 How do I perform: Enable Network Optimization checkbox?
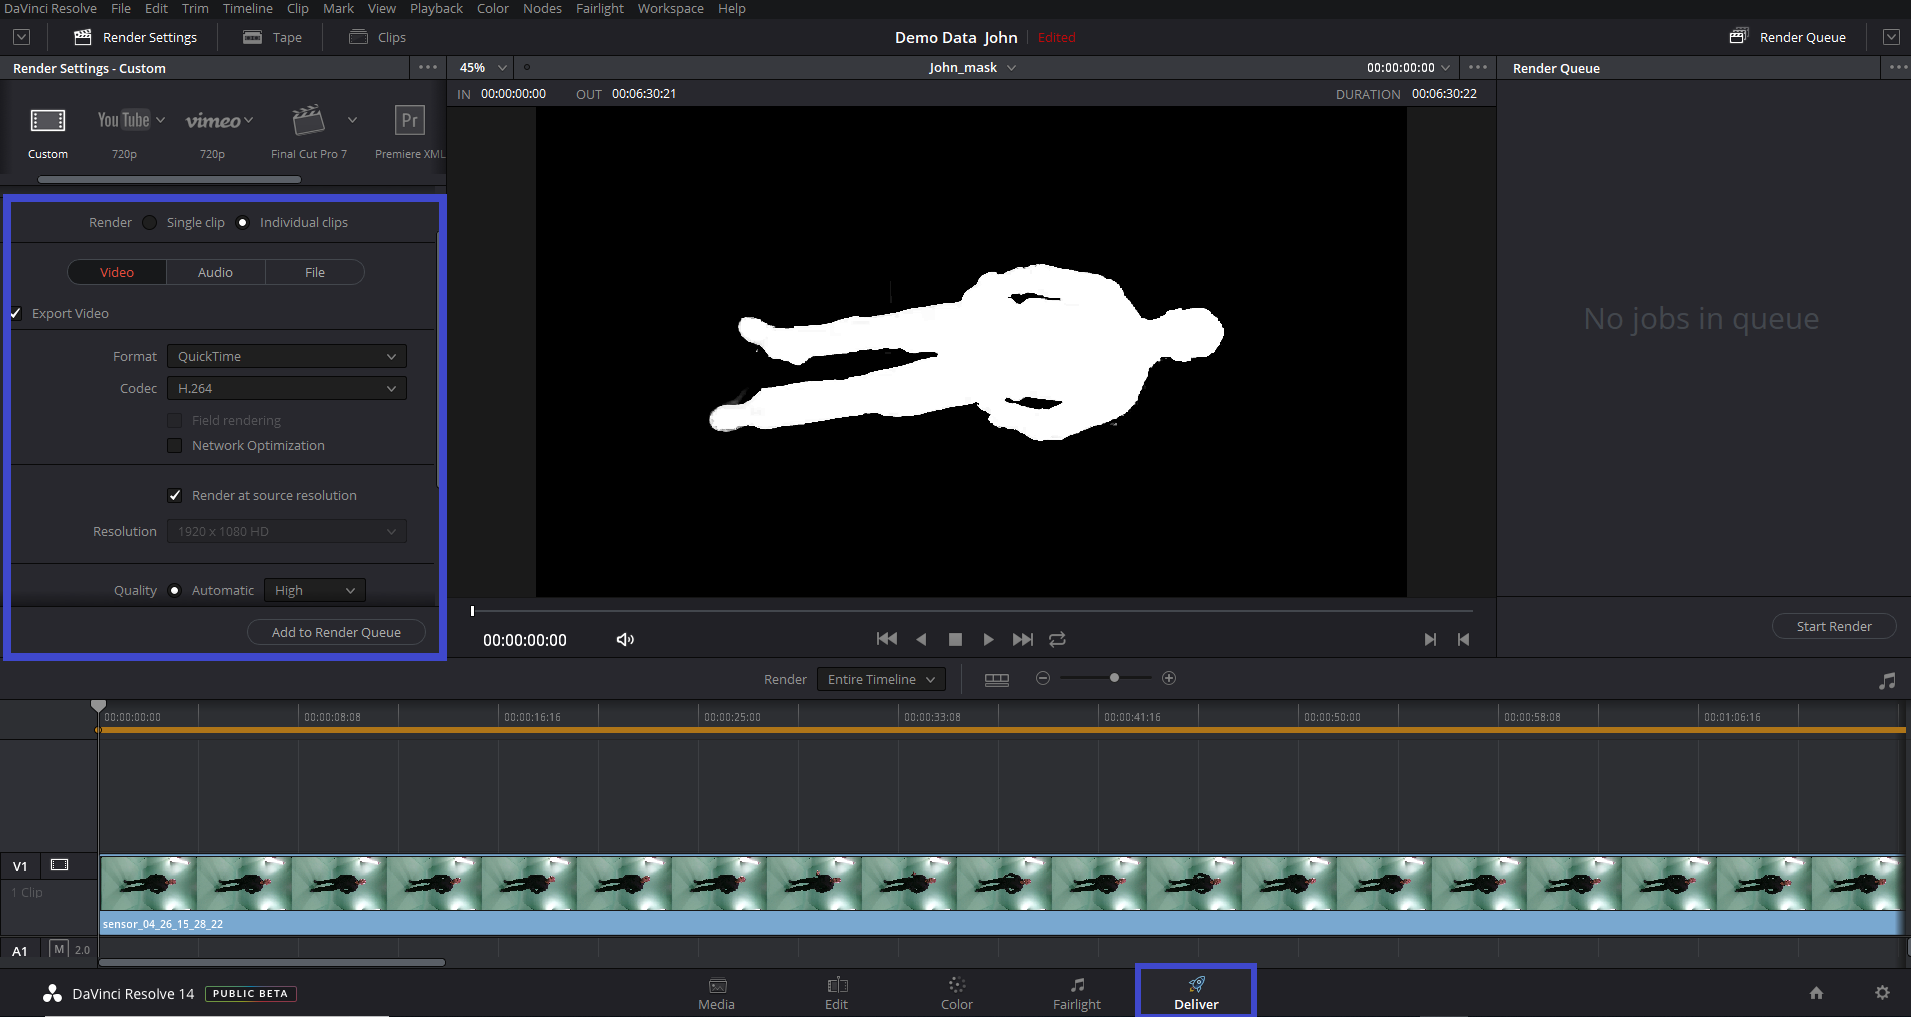pos(175,445)
